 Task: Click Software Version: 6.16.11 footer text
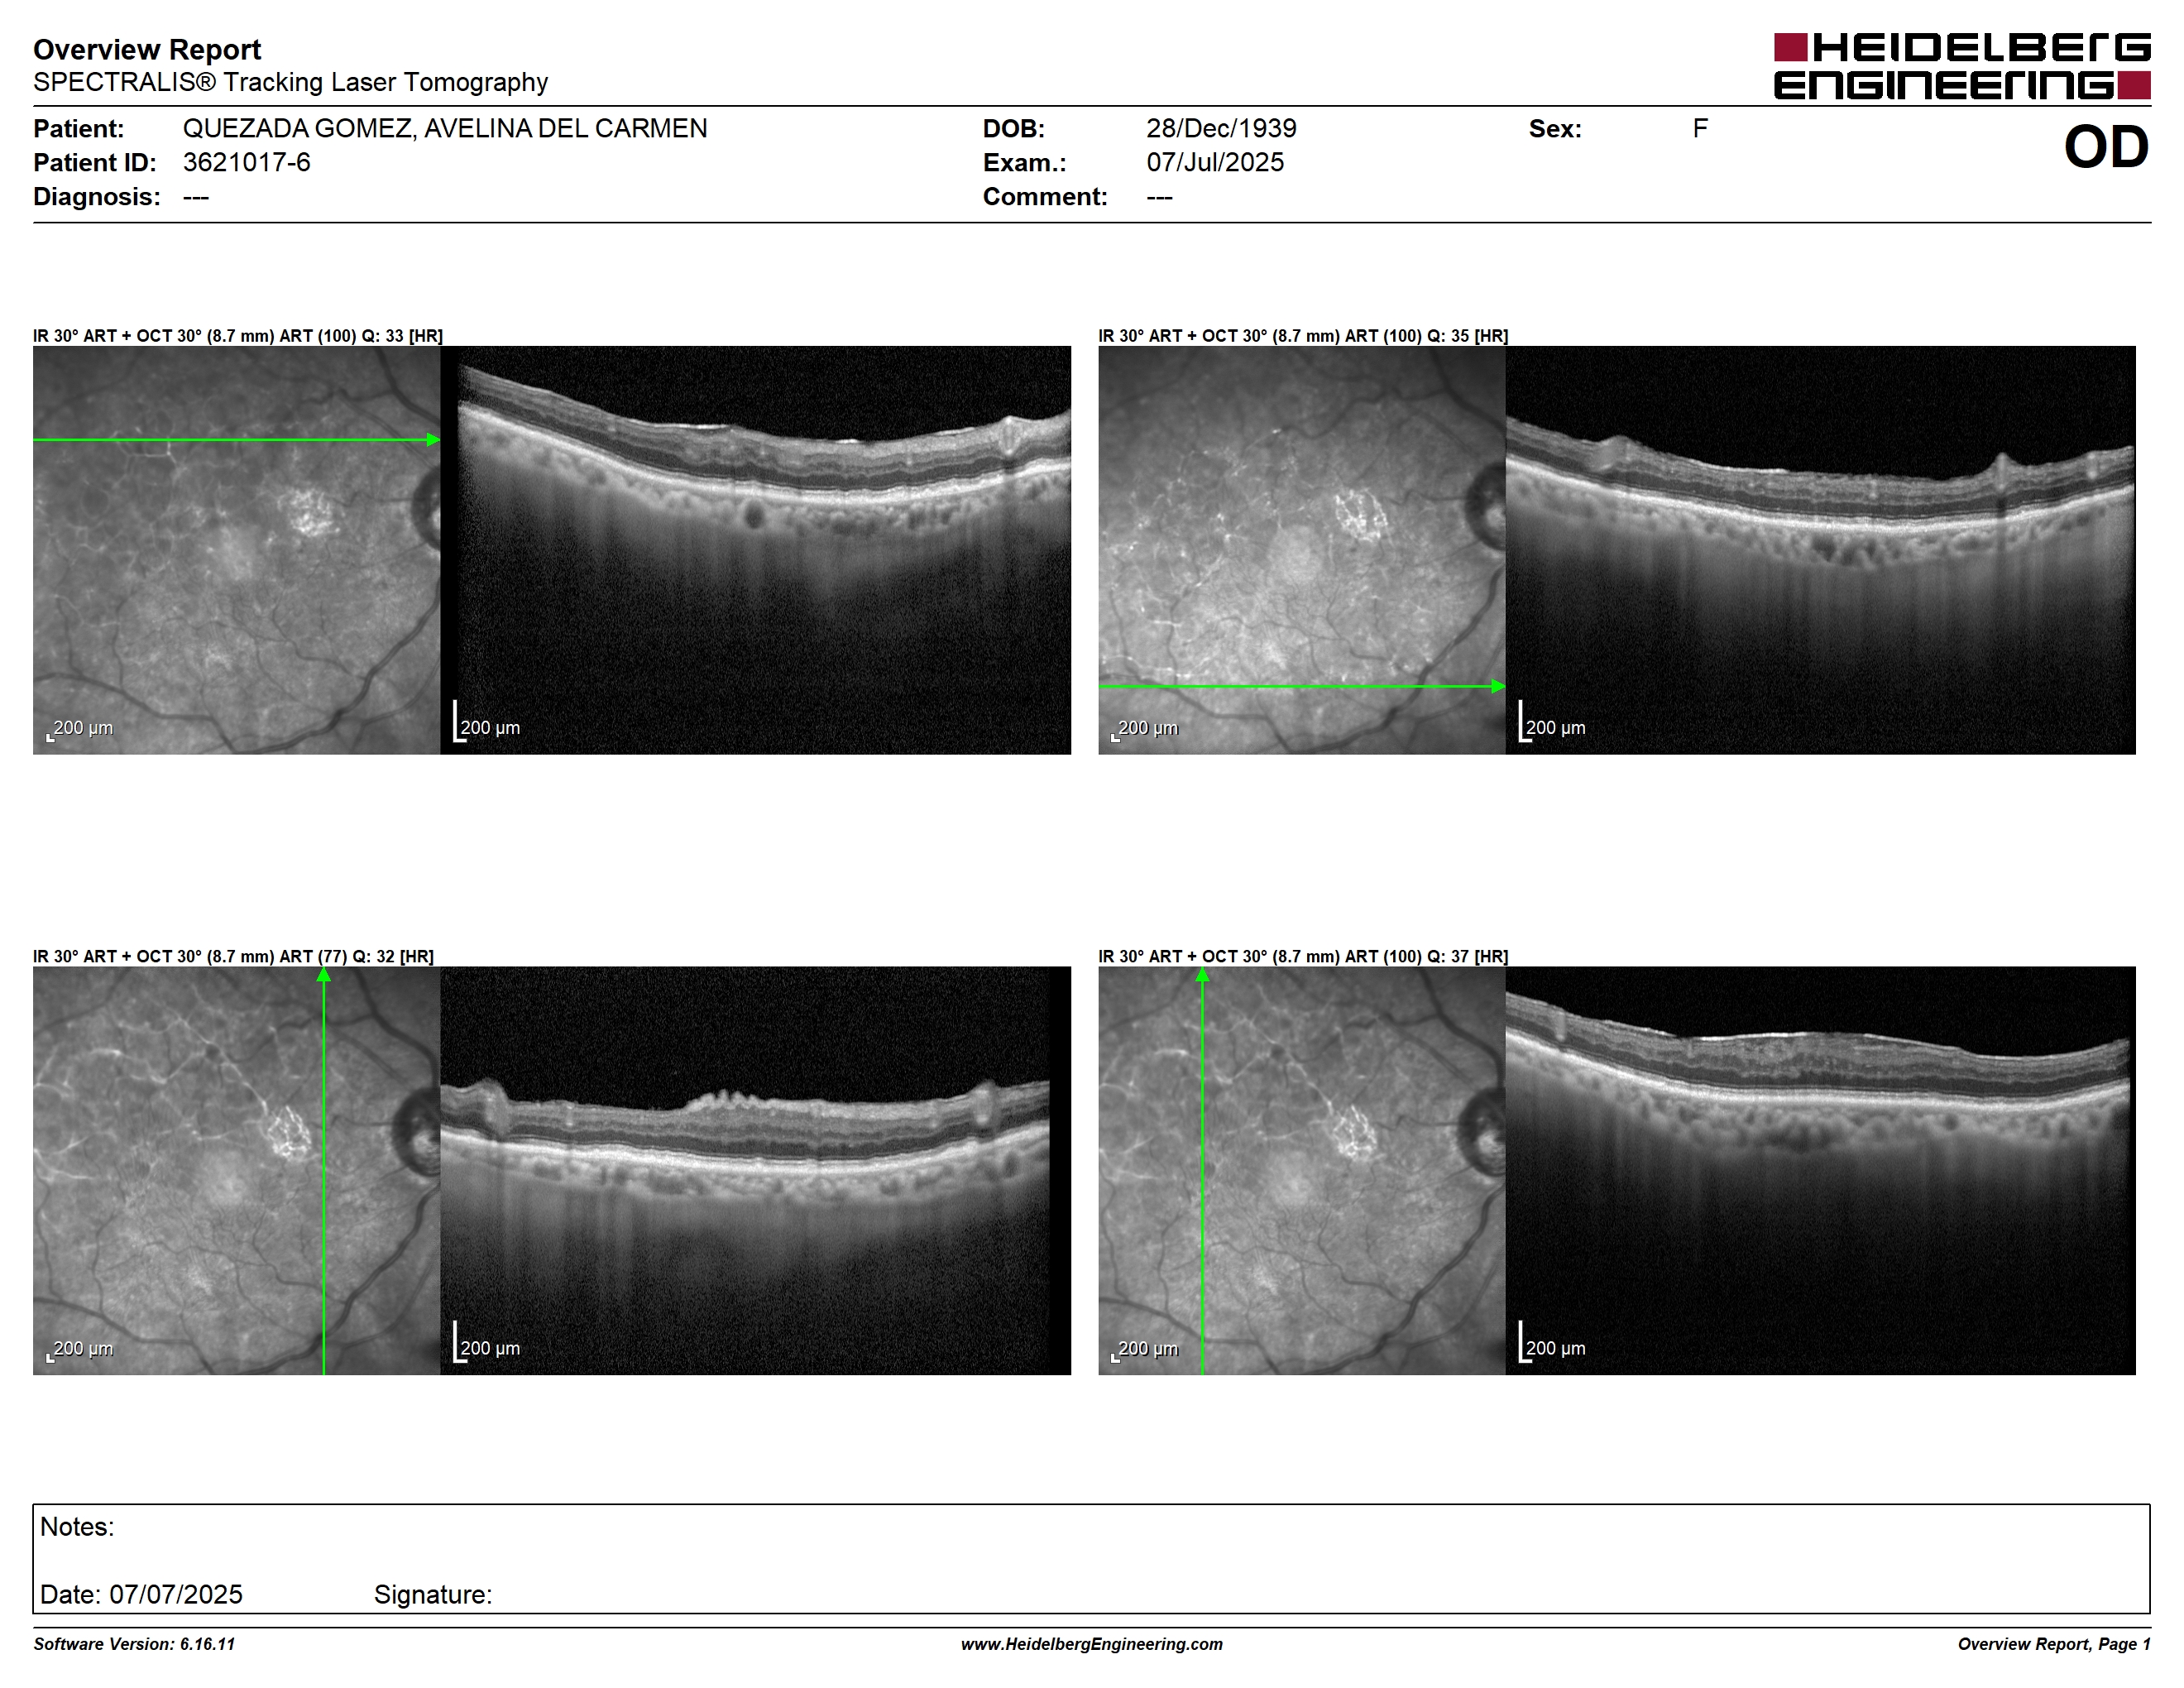coord(134,1644)
